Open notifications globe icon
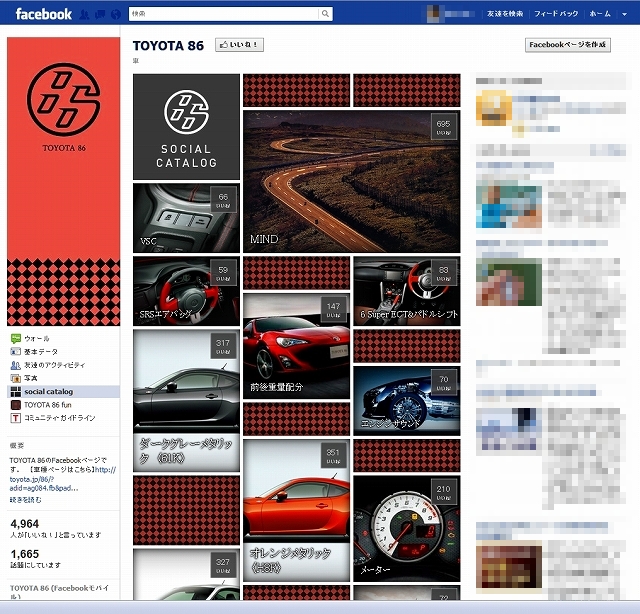 pos(116,15)
